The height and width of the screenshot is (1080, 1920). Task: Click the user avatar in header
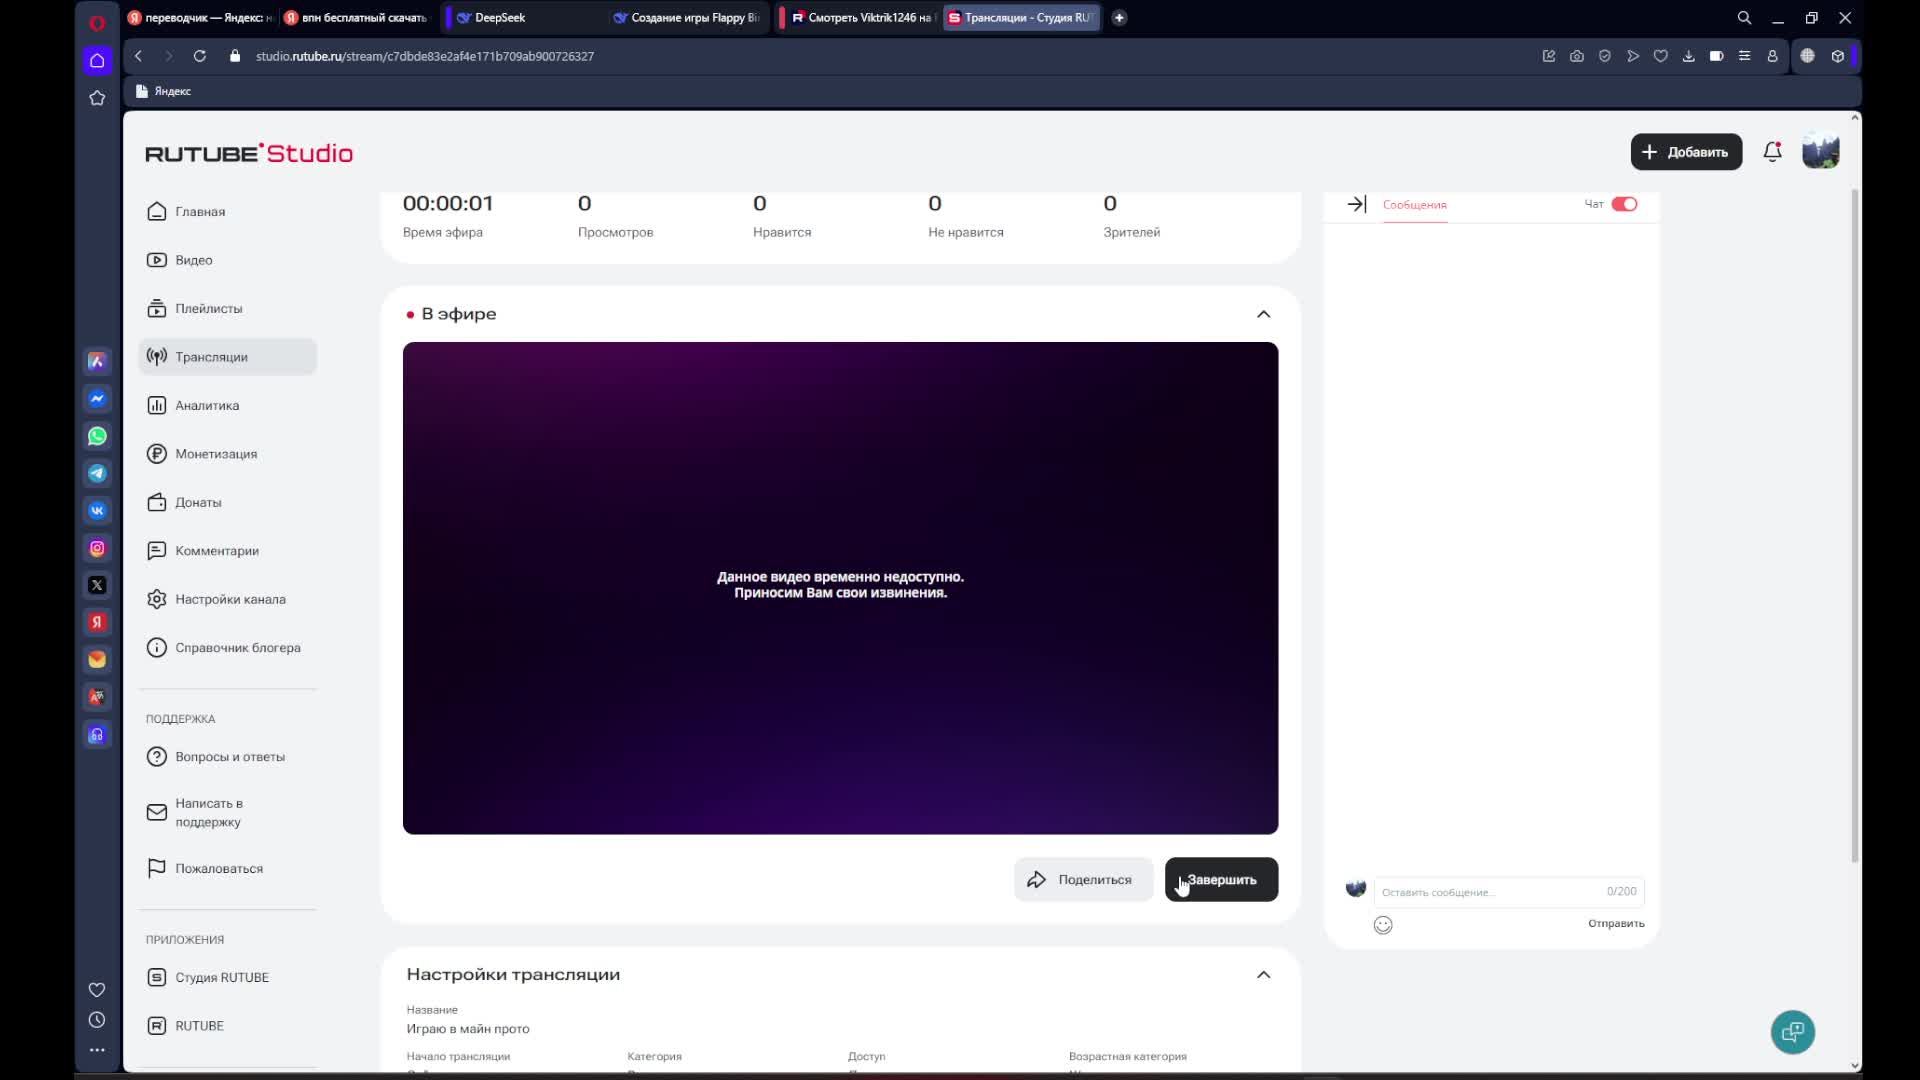point(1820,152)
